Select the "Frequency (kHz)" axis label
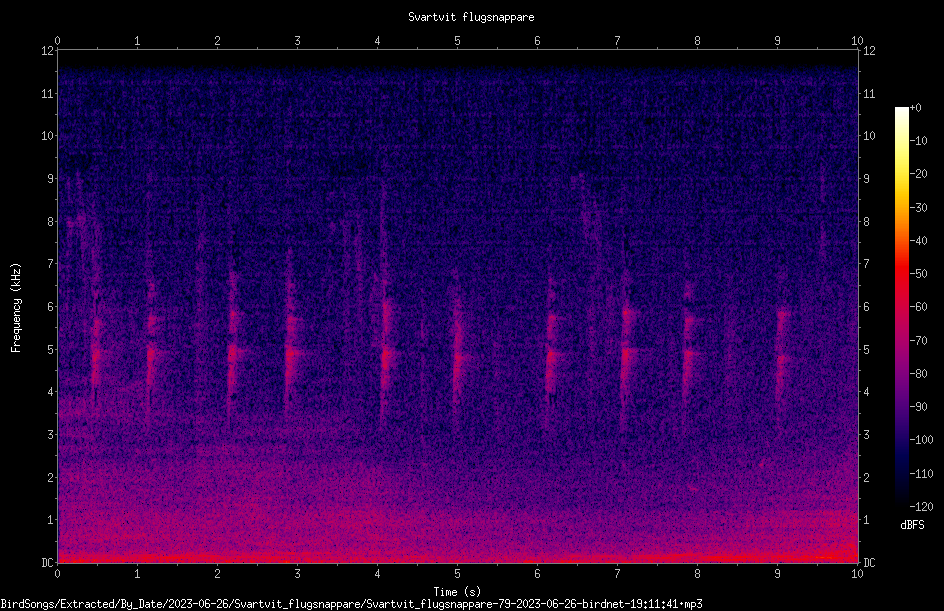 [16, 308]
